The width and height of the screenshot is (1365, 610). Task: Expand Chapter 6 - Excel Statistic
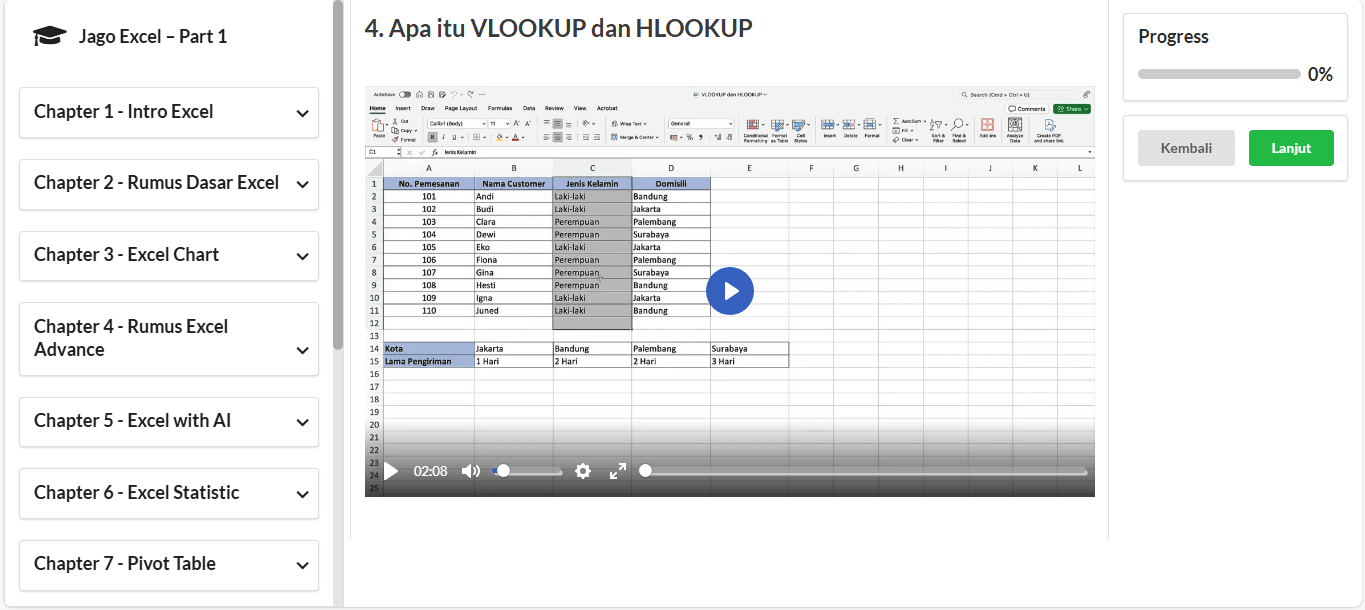pos(169,493)
